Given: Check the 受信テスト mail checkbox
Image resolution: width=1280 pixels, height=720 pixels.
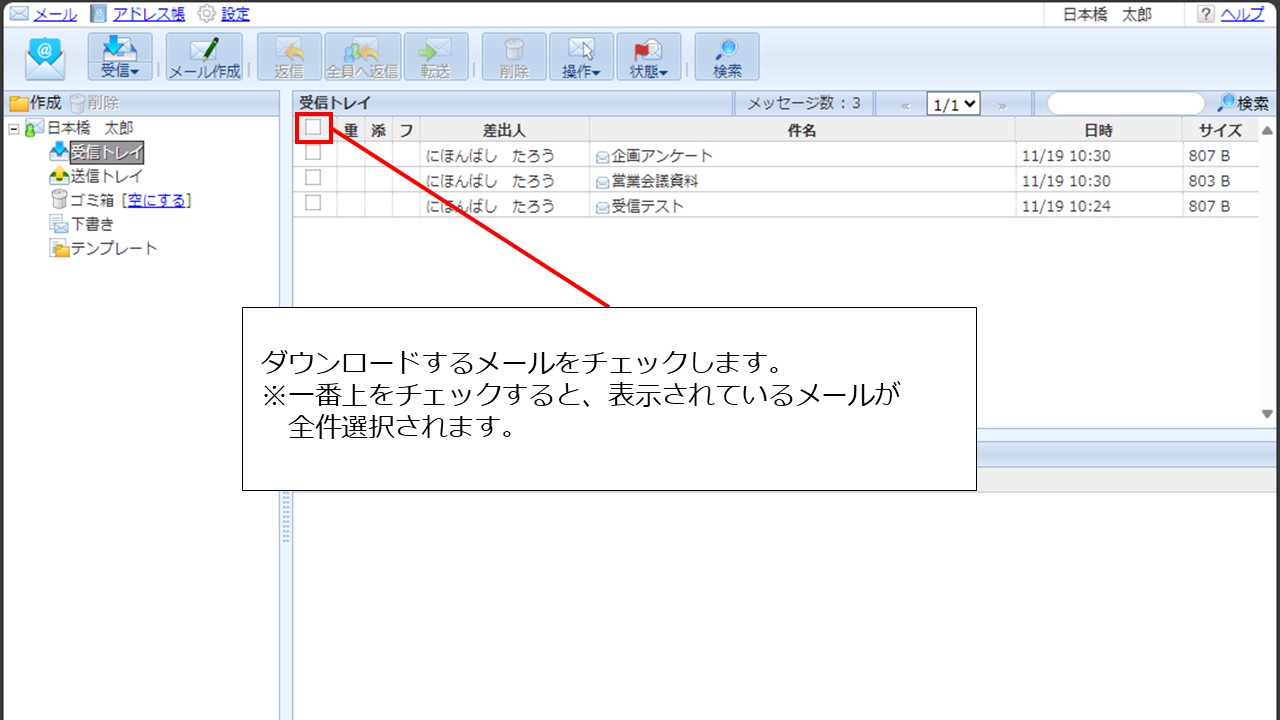Looking at the screenshot, I should pyautogui.click(x=313, y=203).
